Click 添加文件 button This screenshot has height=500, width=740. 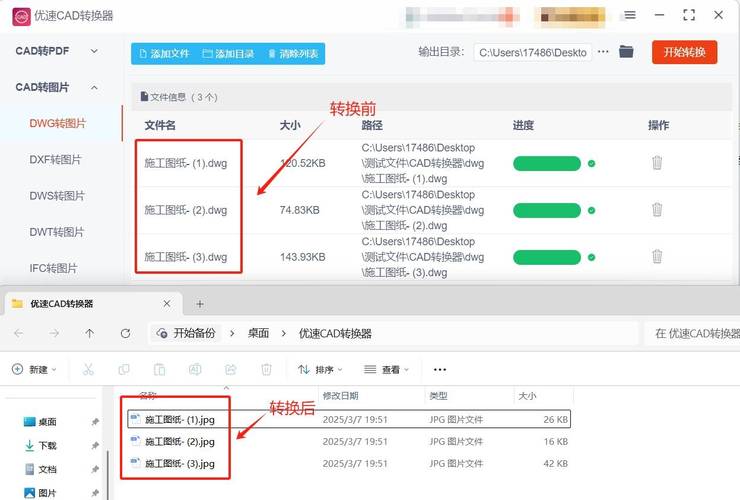165,54
